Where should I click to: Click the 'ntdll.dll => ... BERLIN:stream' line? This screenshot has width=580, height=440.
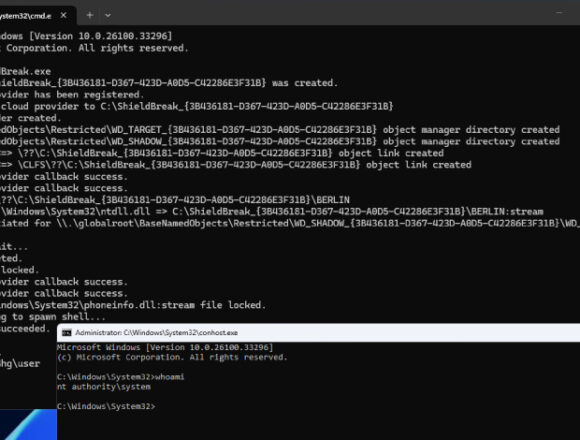click(272, 211)
